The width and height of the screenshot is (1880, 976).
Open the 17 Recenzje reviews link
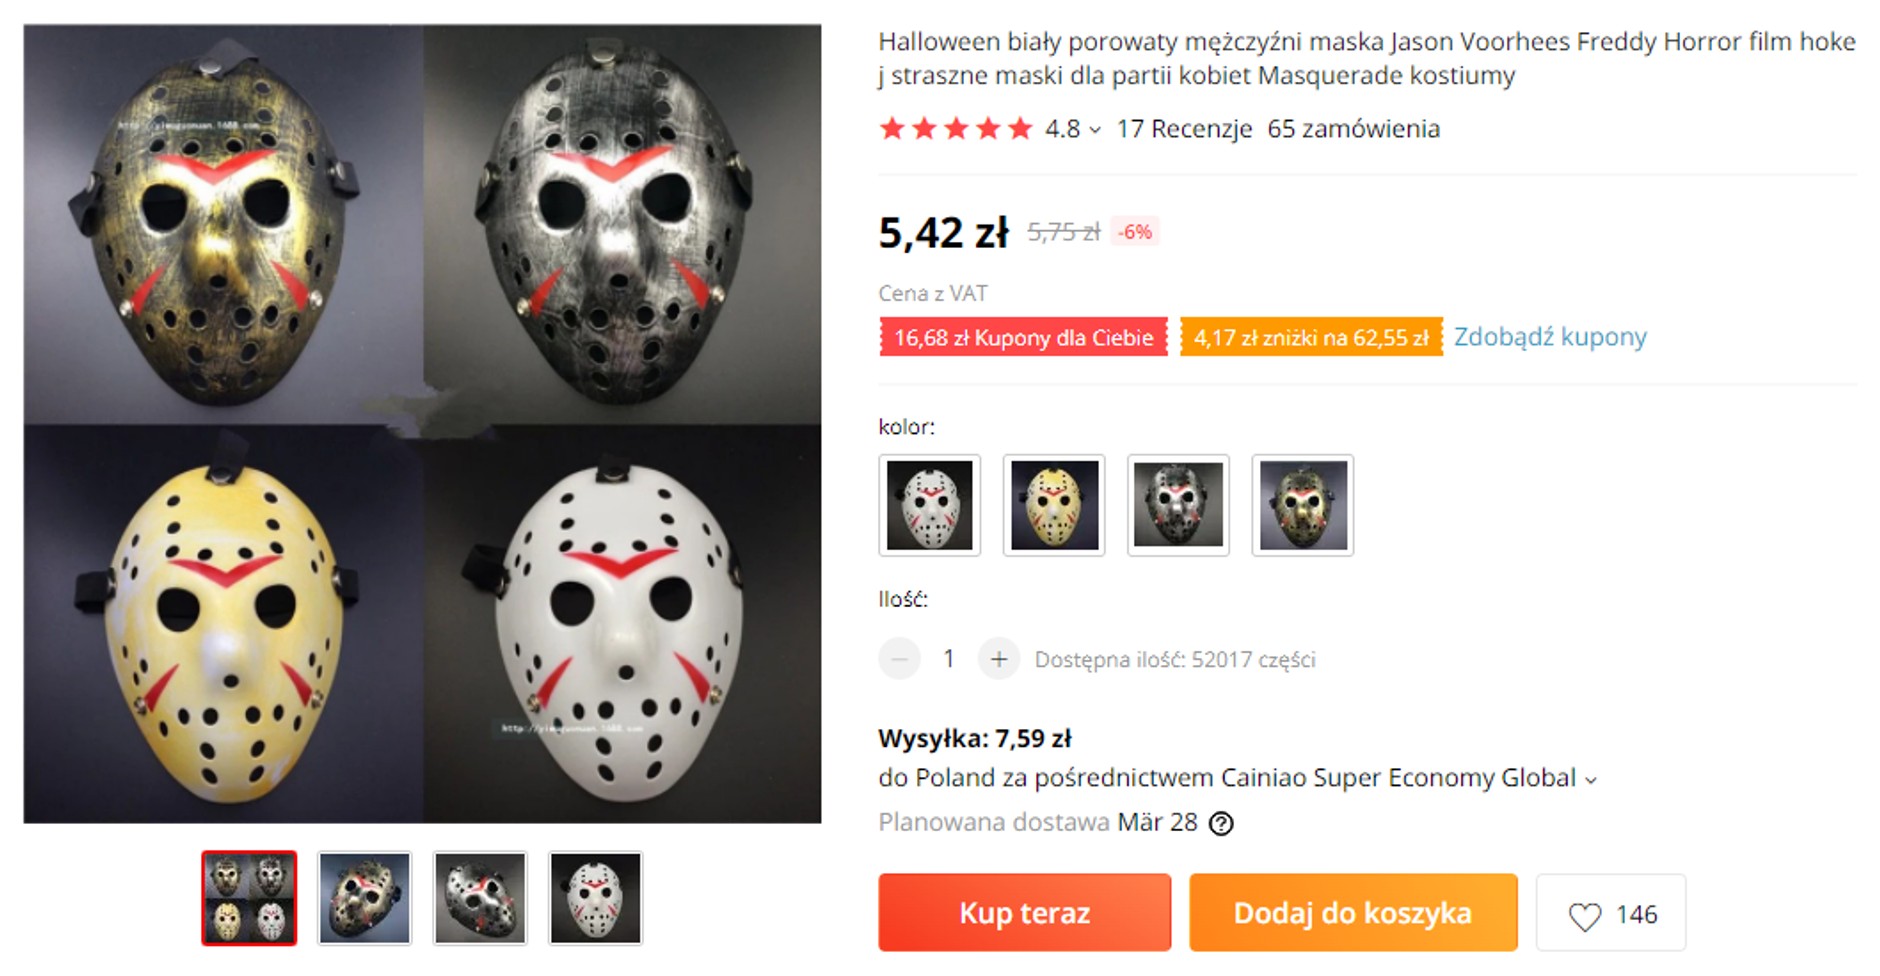coord(1184,129)
